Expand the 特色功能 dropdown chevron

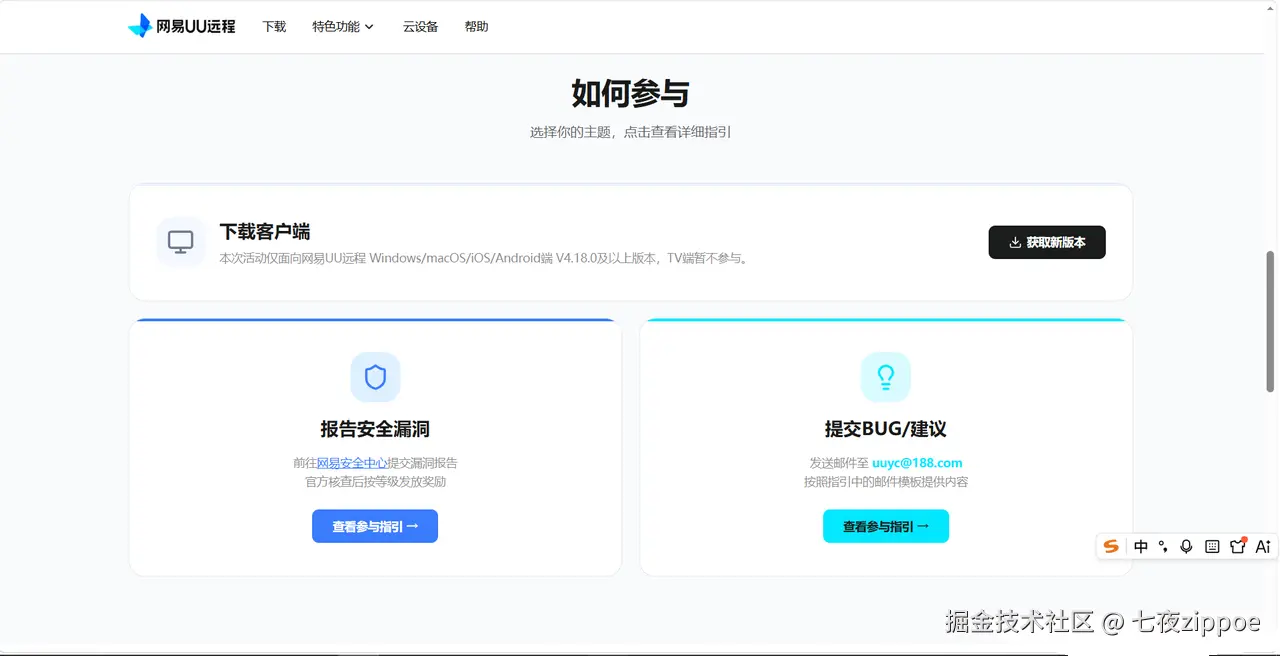click(x=369, y=27)
